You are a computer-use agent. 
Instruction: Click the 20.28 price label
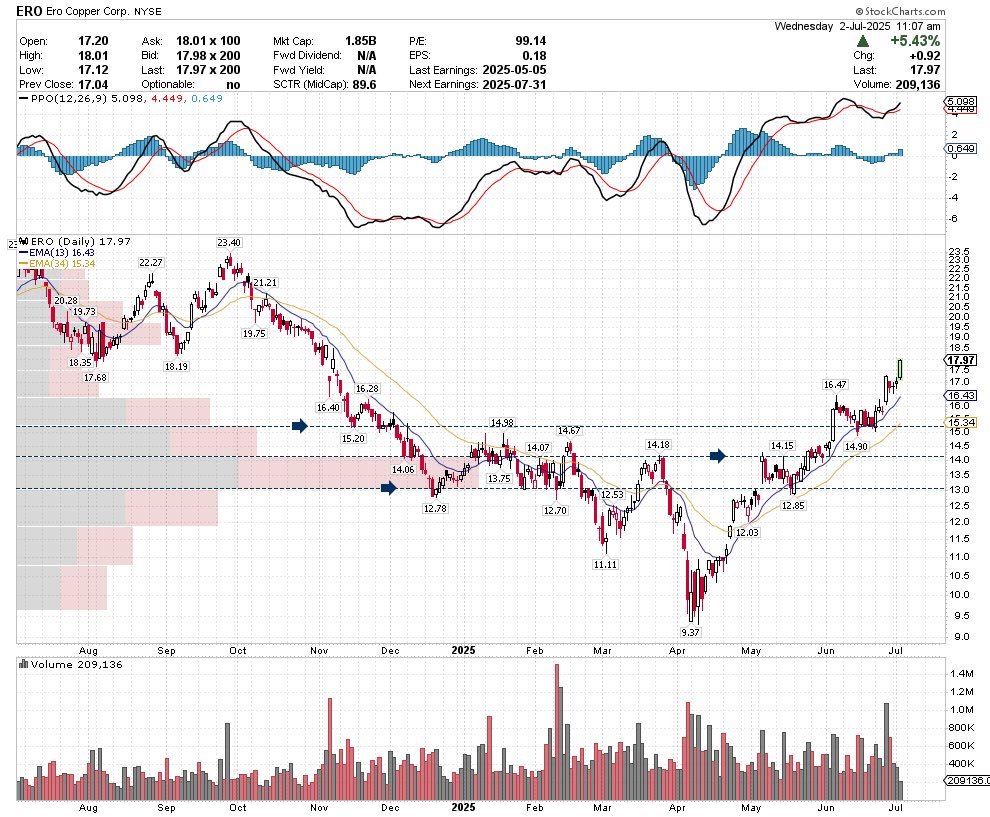pyautogui.click(x=66, y=301)
